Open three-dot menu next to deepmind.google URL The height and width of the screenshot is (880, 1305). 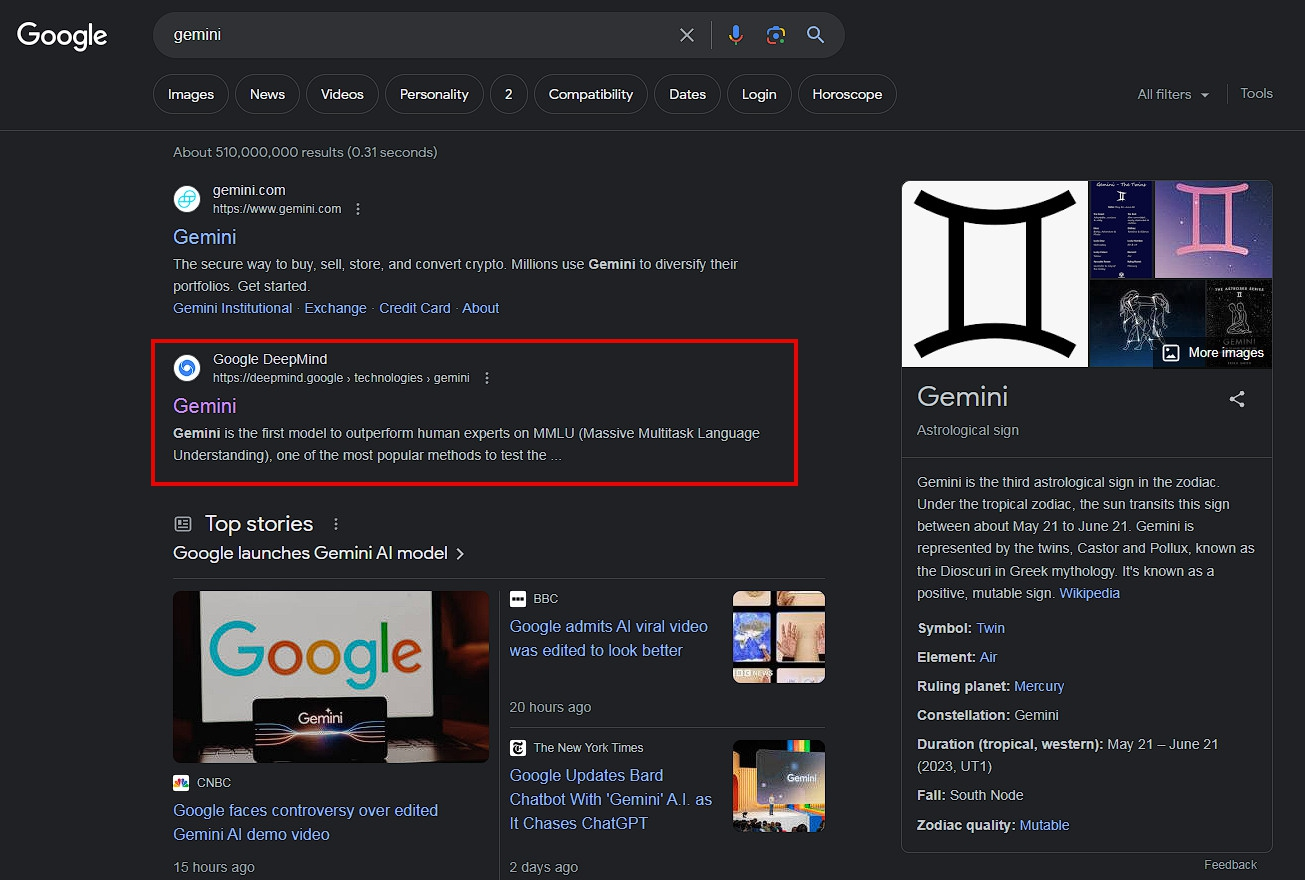click(x=487, y=378)
